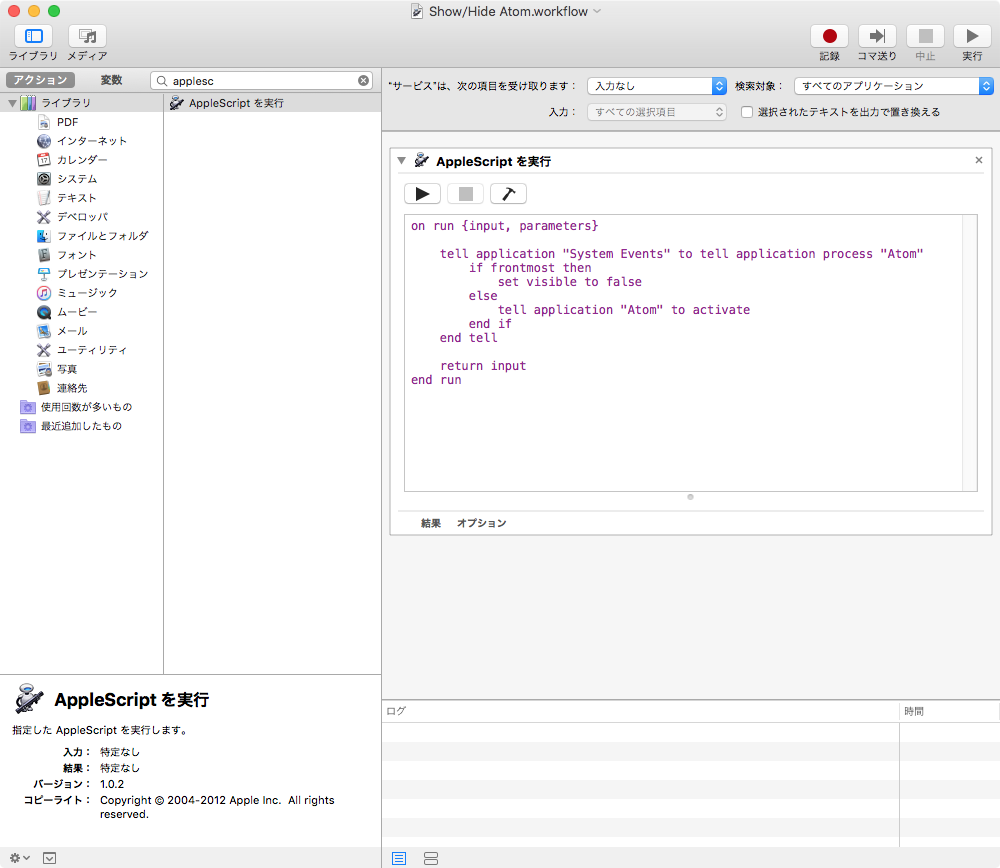Viewport: 1000px width, 868px height.
Task: Click the search field containing applesc
Action: 262,81
